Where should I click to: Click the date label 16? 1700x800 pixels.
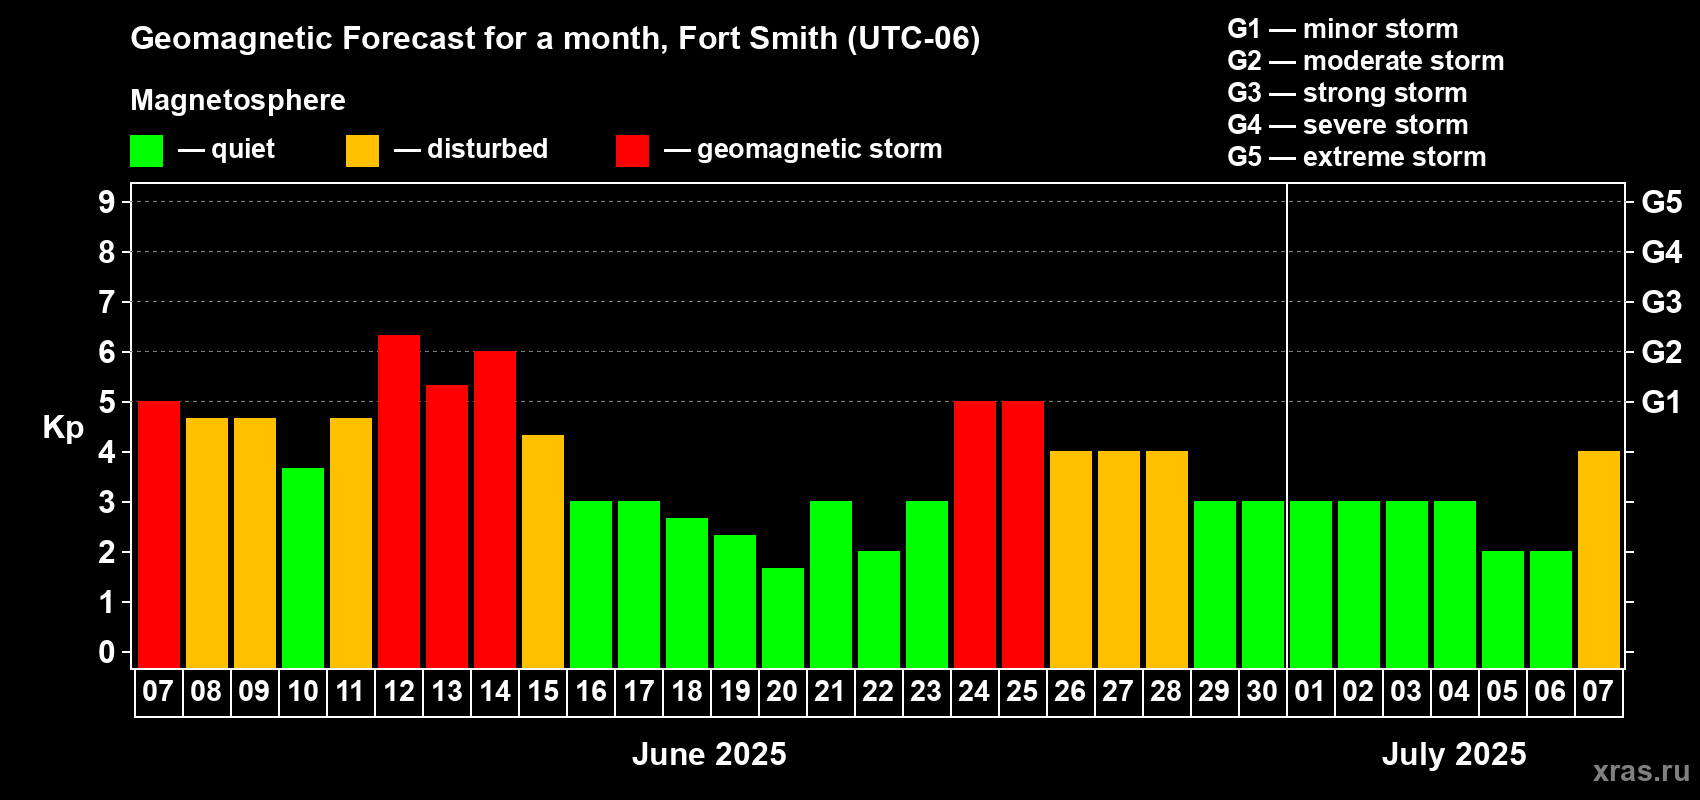(591, 691)
